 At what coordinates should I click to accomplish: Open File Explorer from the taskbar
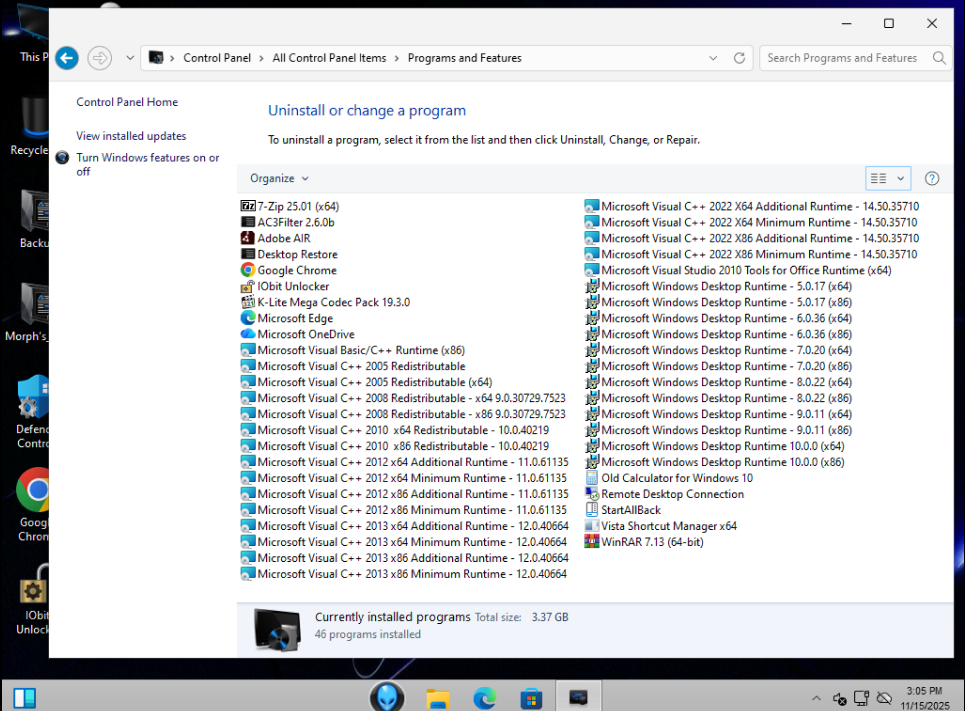pyautogui.click(x=438, y=698)
